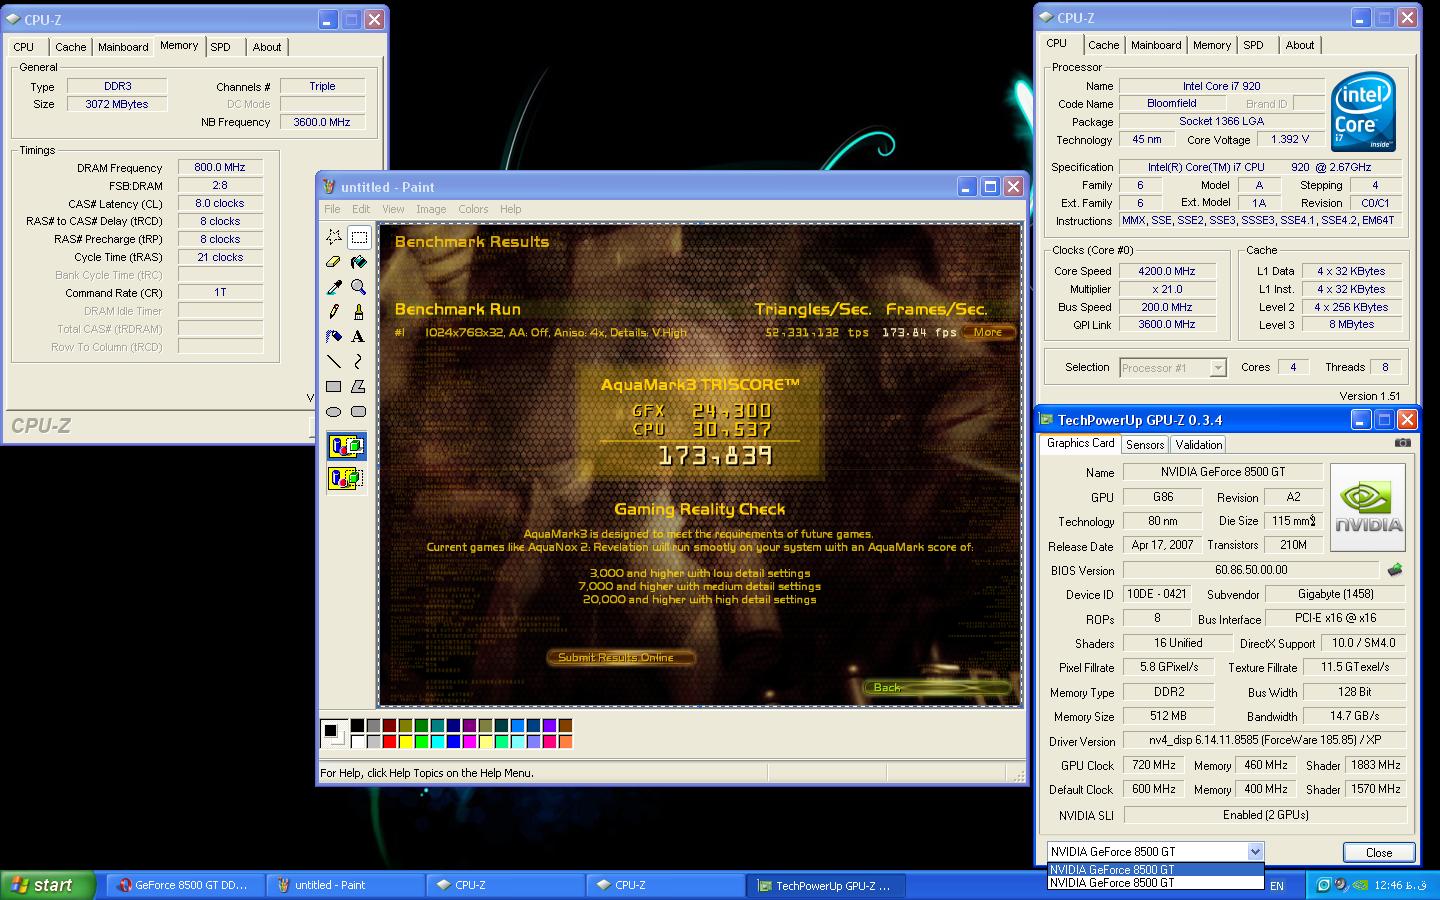The image size is (1440, 900).
Task: Click the Driver Version field in GPU-Z
Action: [x=1265, y=741]
